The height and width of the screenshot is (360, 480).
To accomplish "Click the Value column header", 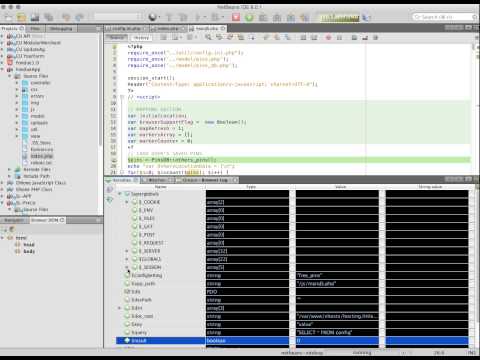I will pos(340,187).
